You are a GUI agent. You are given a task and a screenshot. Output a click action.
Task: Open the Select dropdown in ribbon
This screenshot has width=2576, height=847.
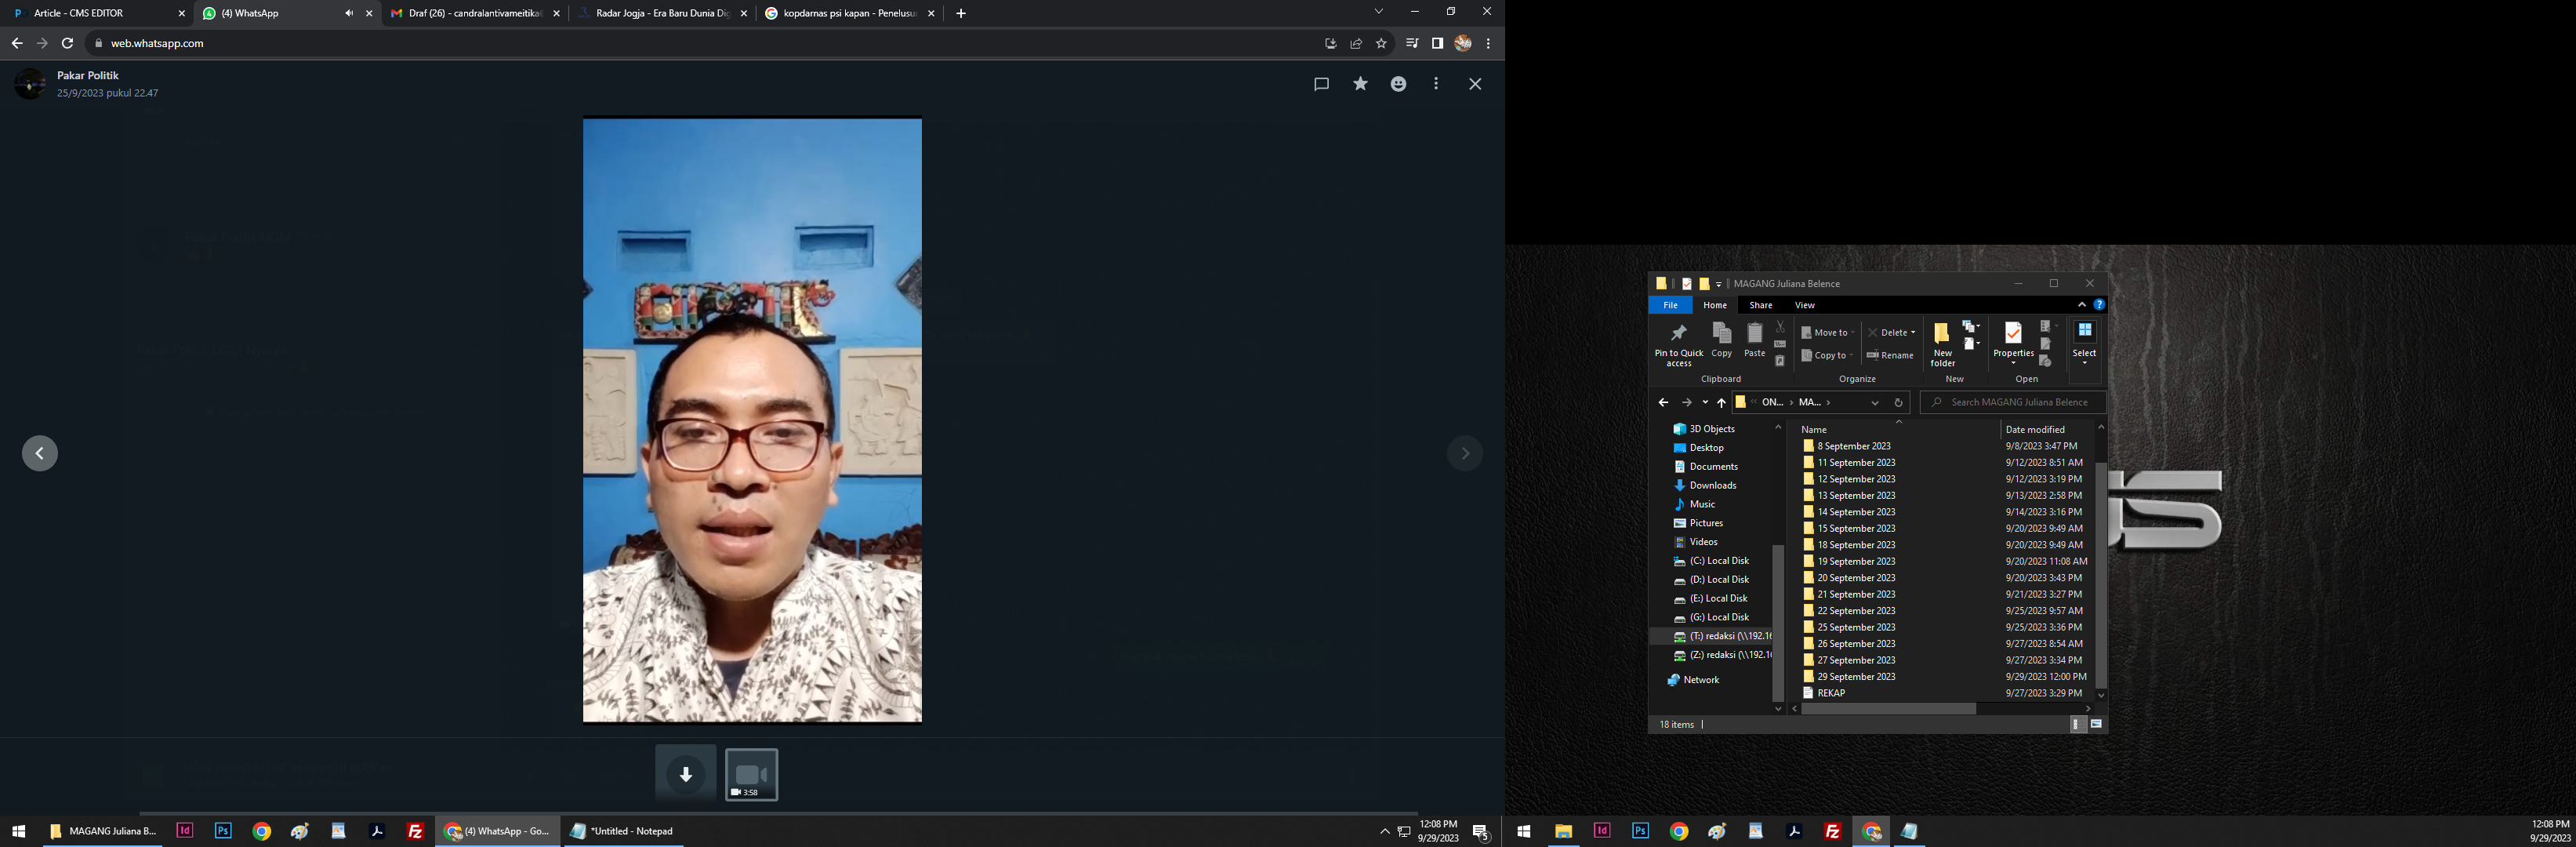click(2084, 343)
